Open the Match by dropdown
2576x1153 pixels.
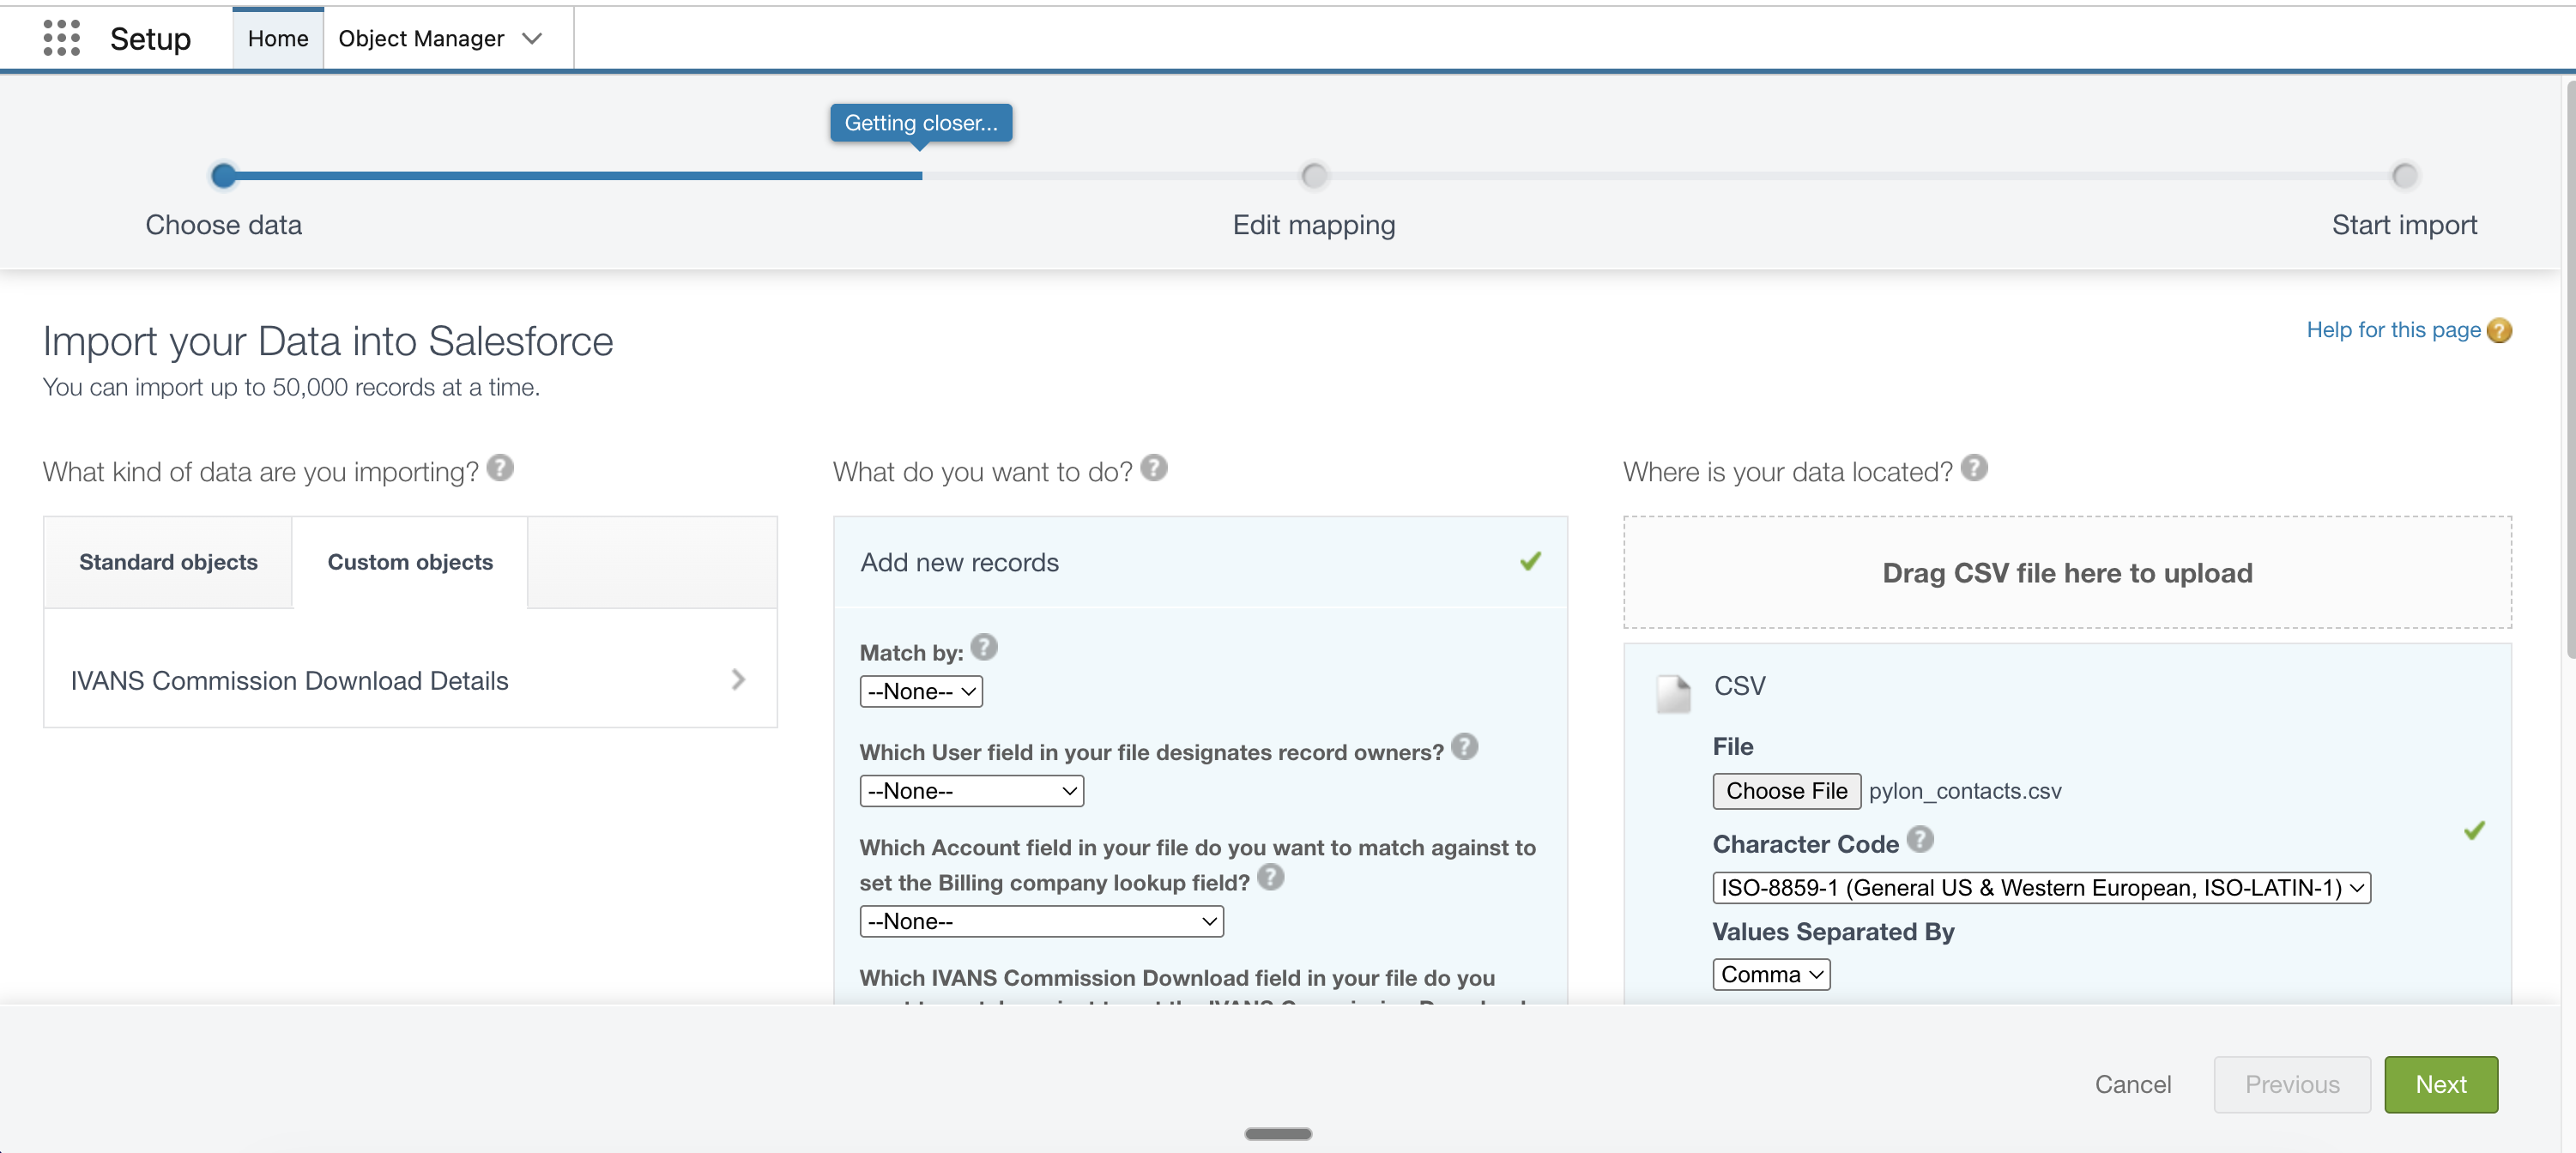point(921,692)
